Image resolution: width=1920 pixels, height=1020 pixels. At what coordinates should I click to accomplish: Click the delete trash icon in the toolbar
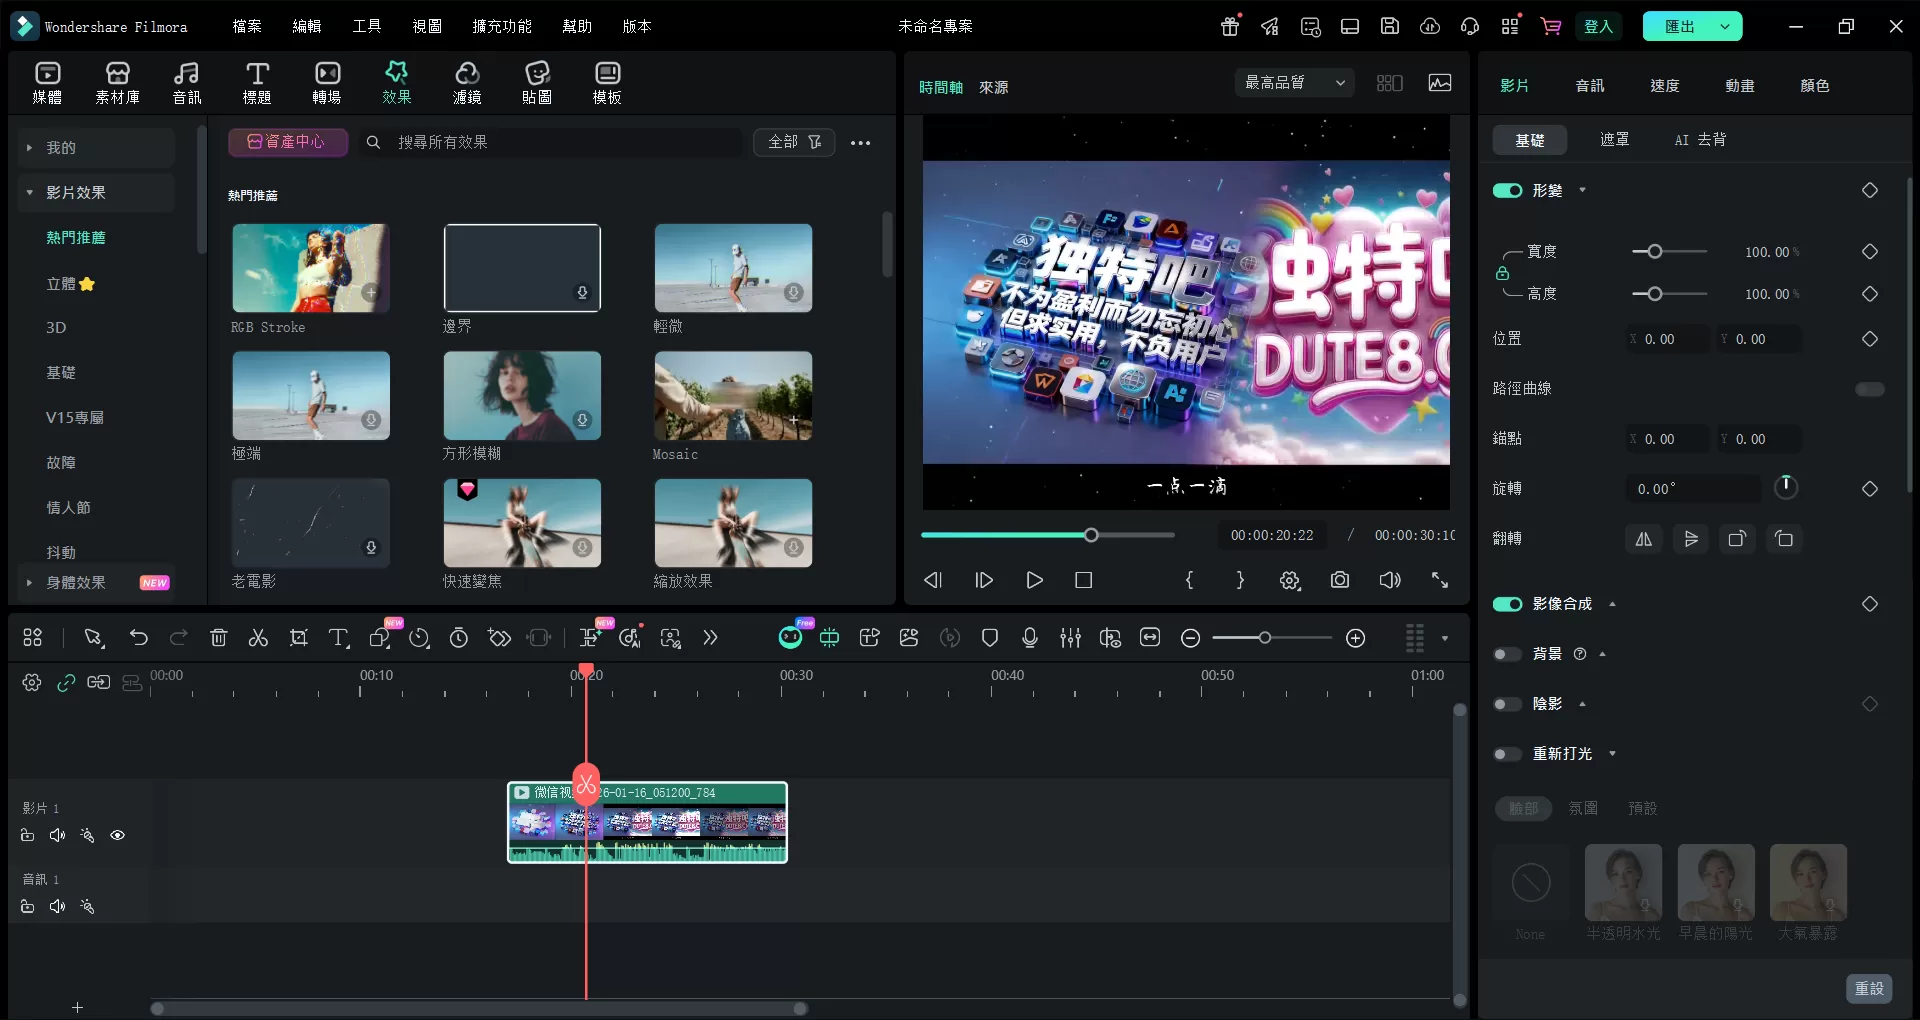[x=218, y=638]
